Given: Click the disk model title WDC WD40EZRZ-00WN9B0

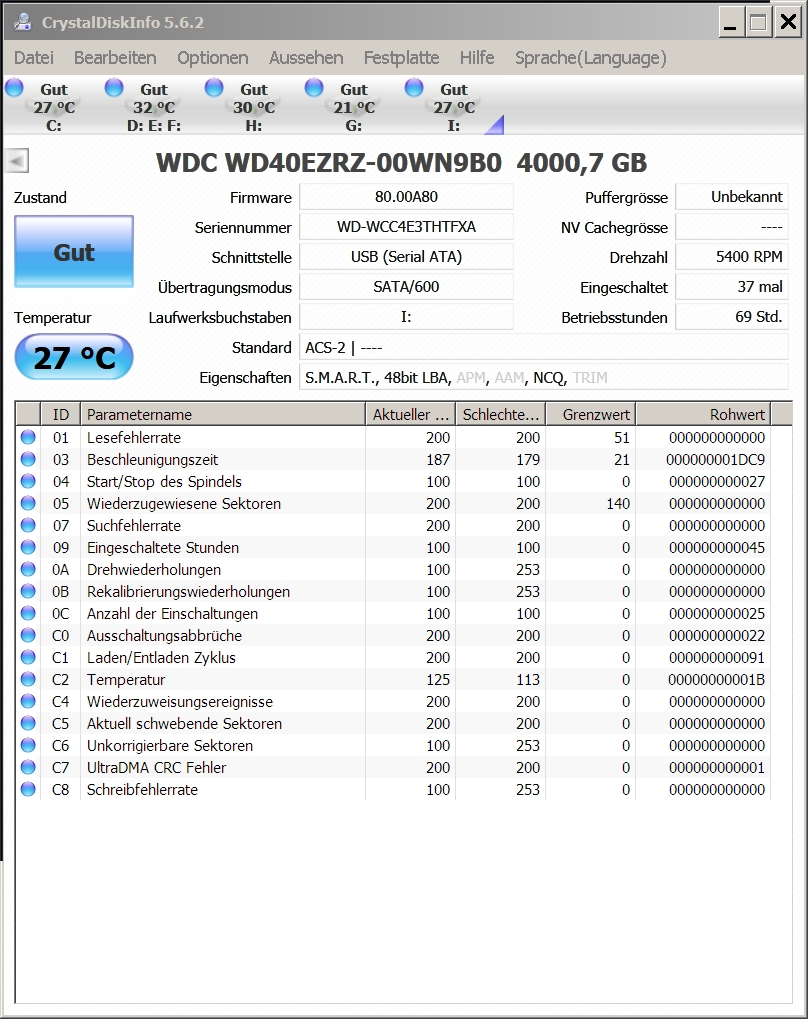Looking at the screenshot, I should tap(329, 162).
